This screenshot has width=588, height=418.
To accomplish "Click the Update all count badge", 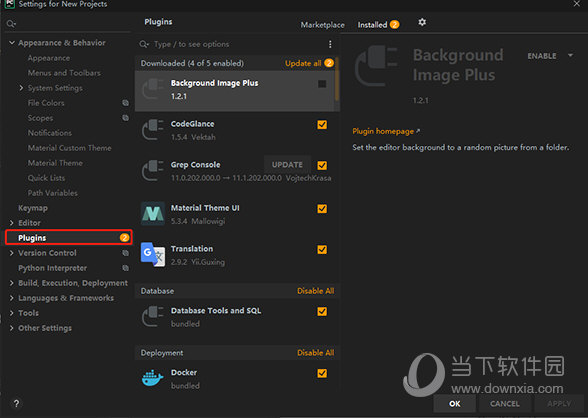I will pos(329,63).
